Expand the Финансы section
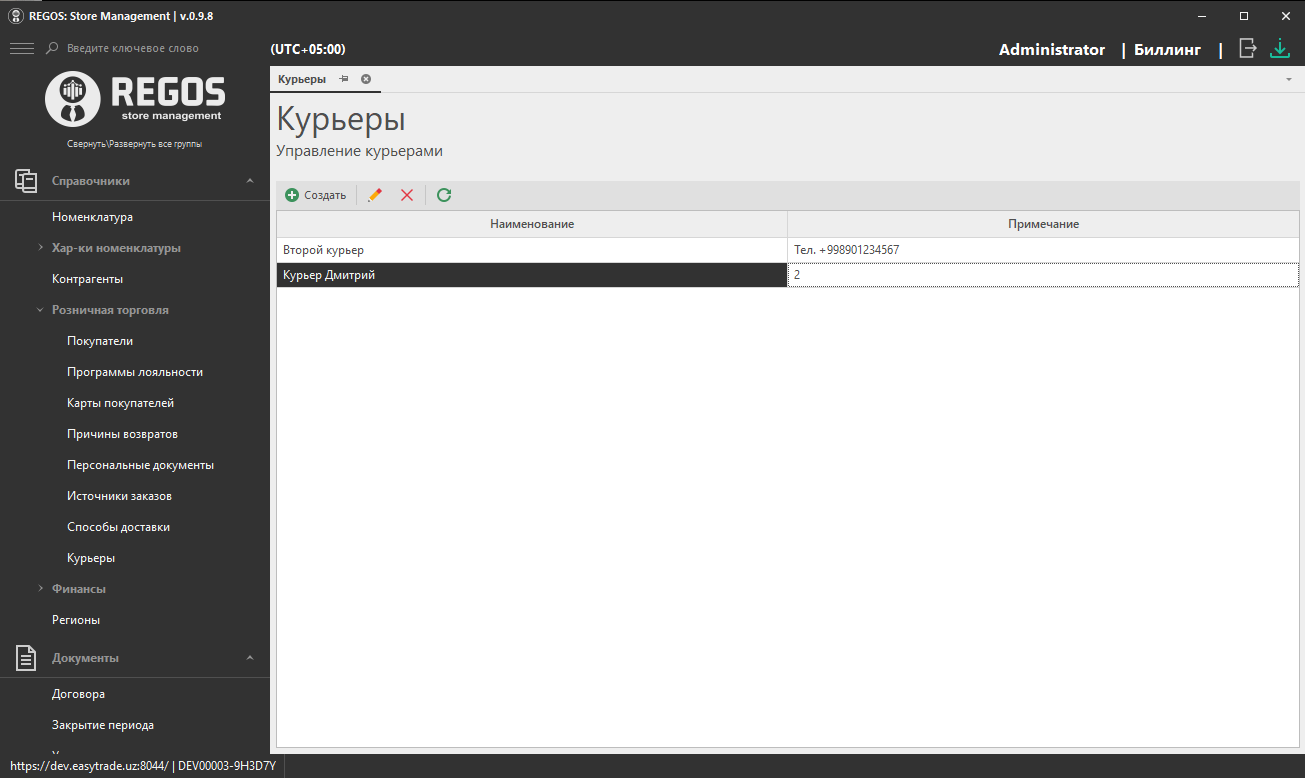Screen dimensions: 1305x778 tap(40, 589)
